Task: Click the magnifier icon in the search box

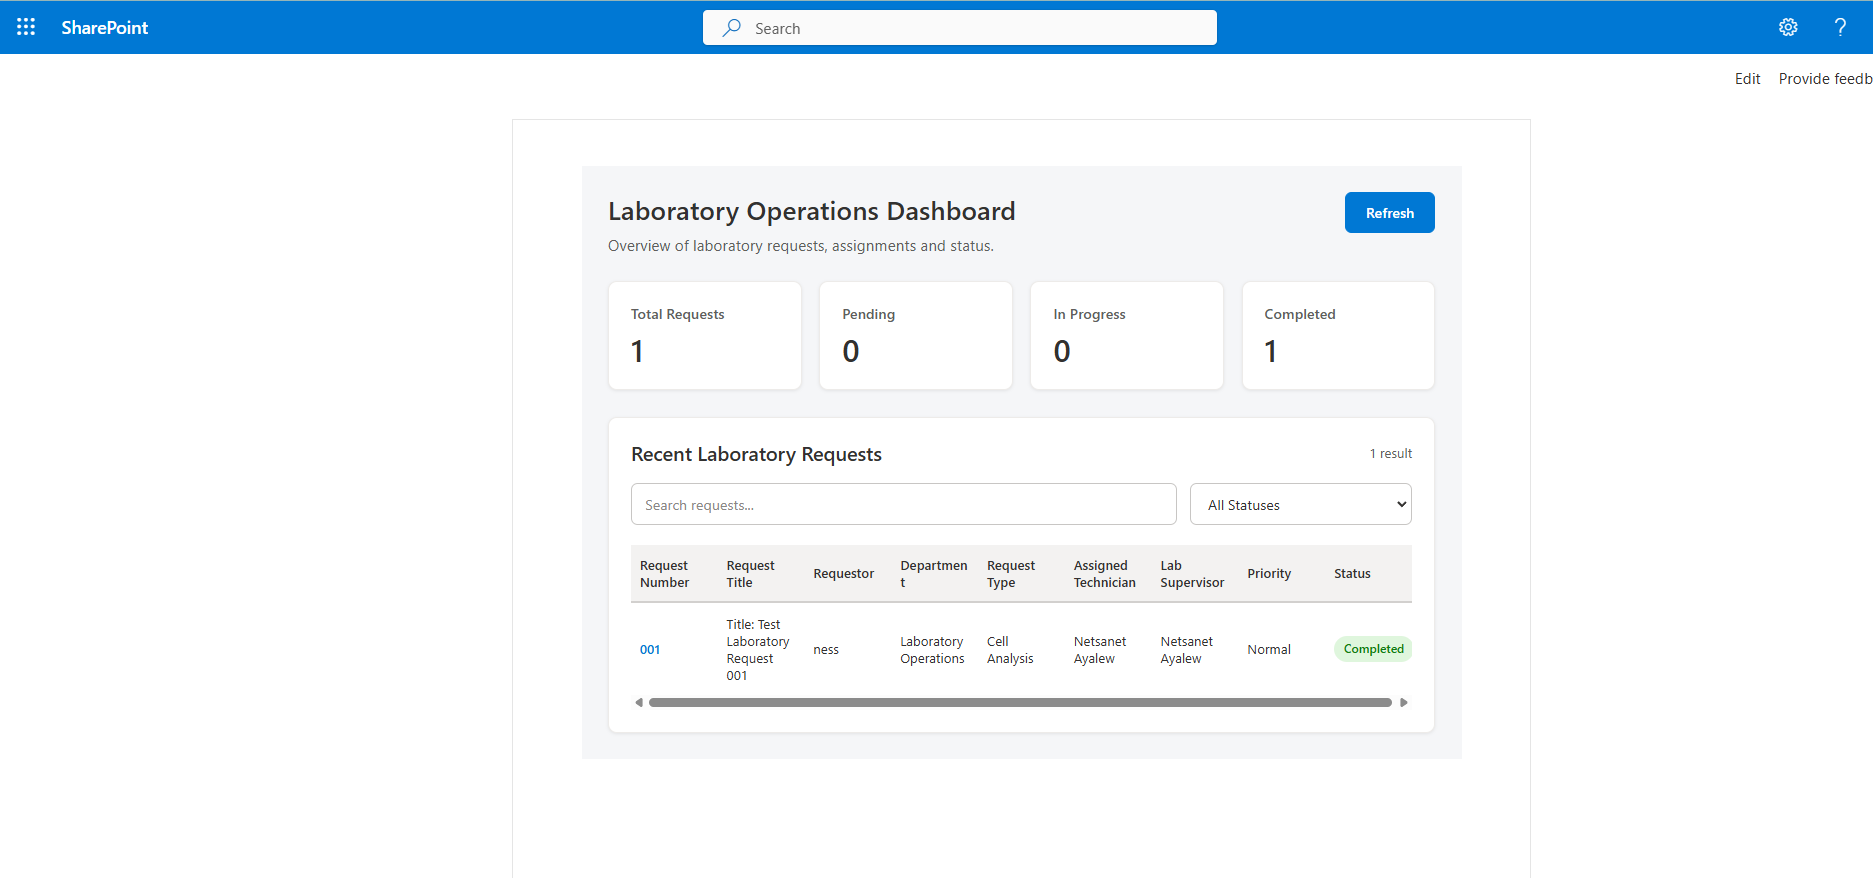Action: click(732, 28)
